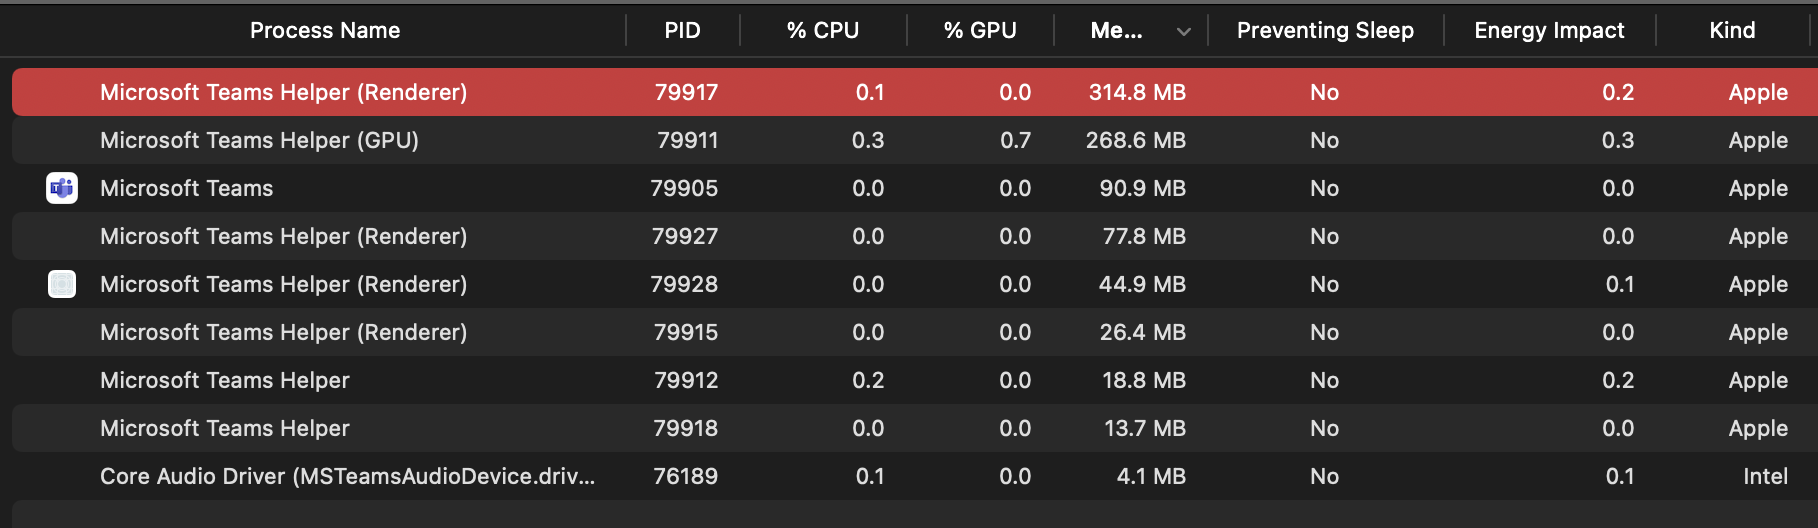
Task: Click the Memory column sort chevron
Action: pos(1184,31)
